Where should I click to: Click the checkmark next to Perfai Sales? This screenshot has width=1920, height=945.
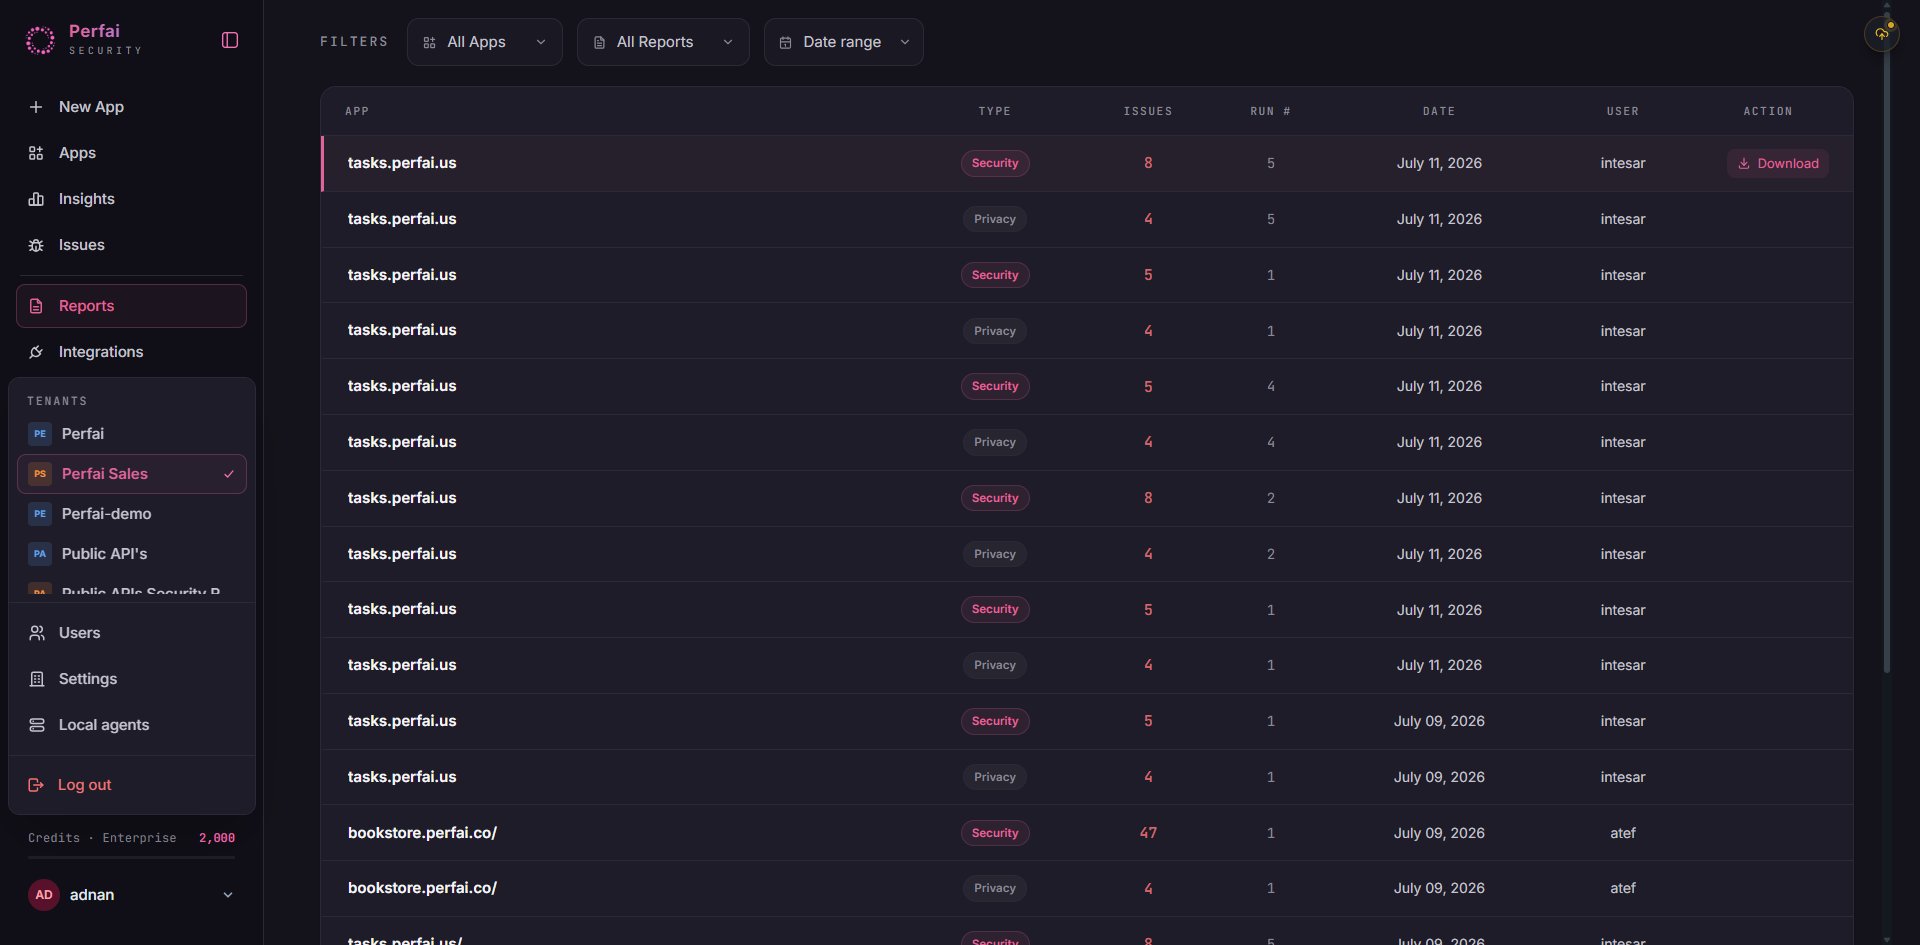(229, 474)
